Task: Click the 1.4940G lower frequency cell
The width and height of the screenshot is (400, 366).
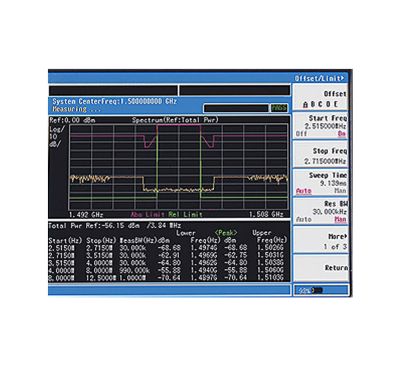Action: (x=204, y=270)
